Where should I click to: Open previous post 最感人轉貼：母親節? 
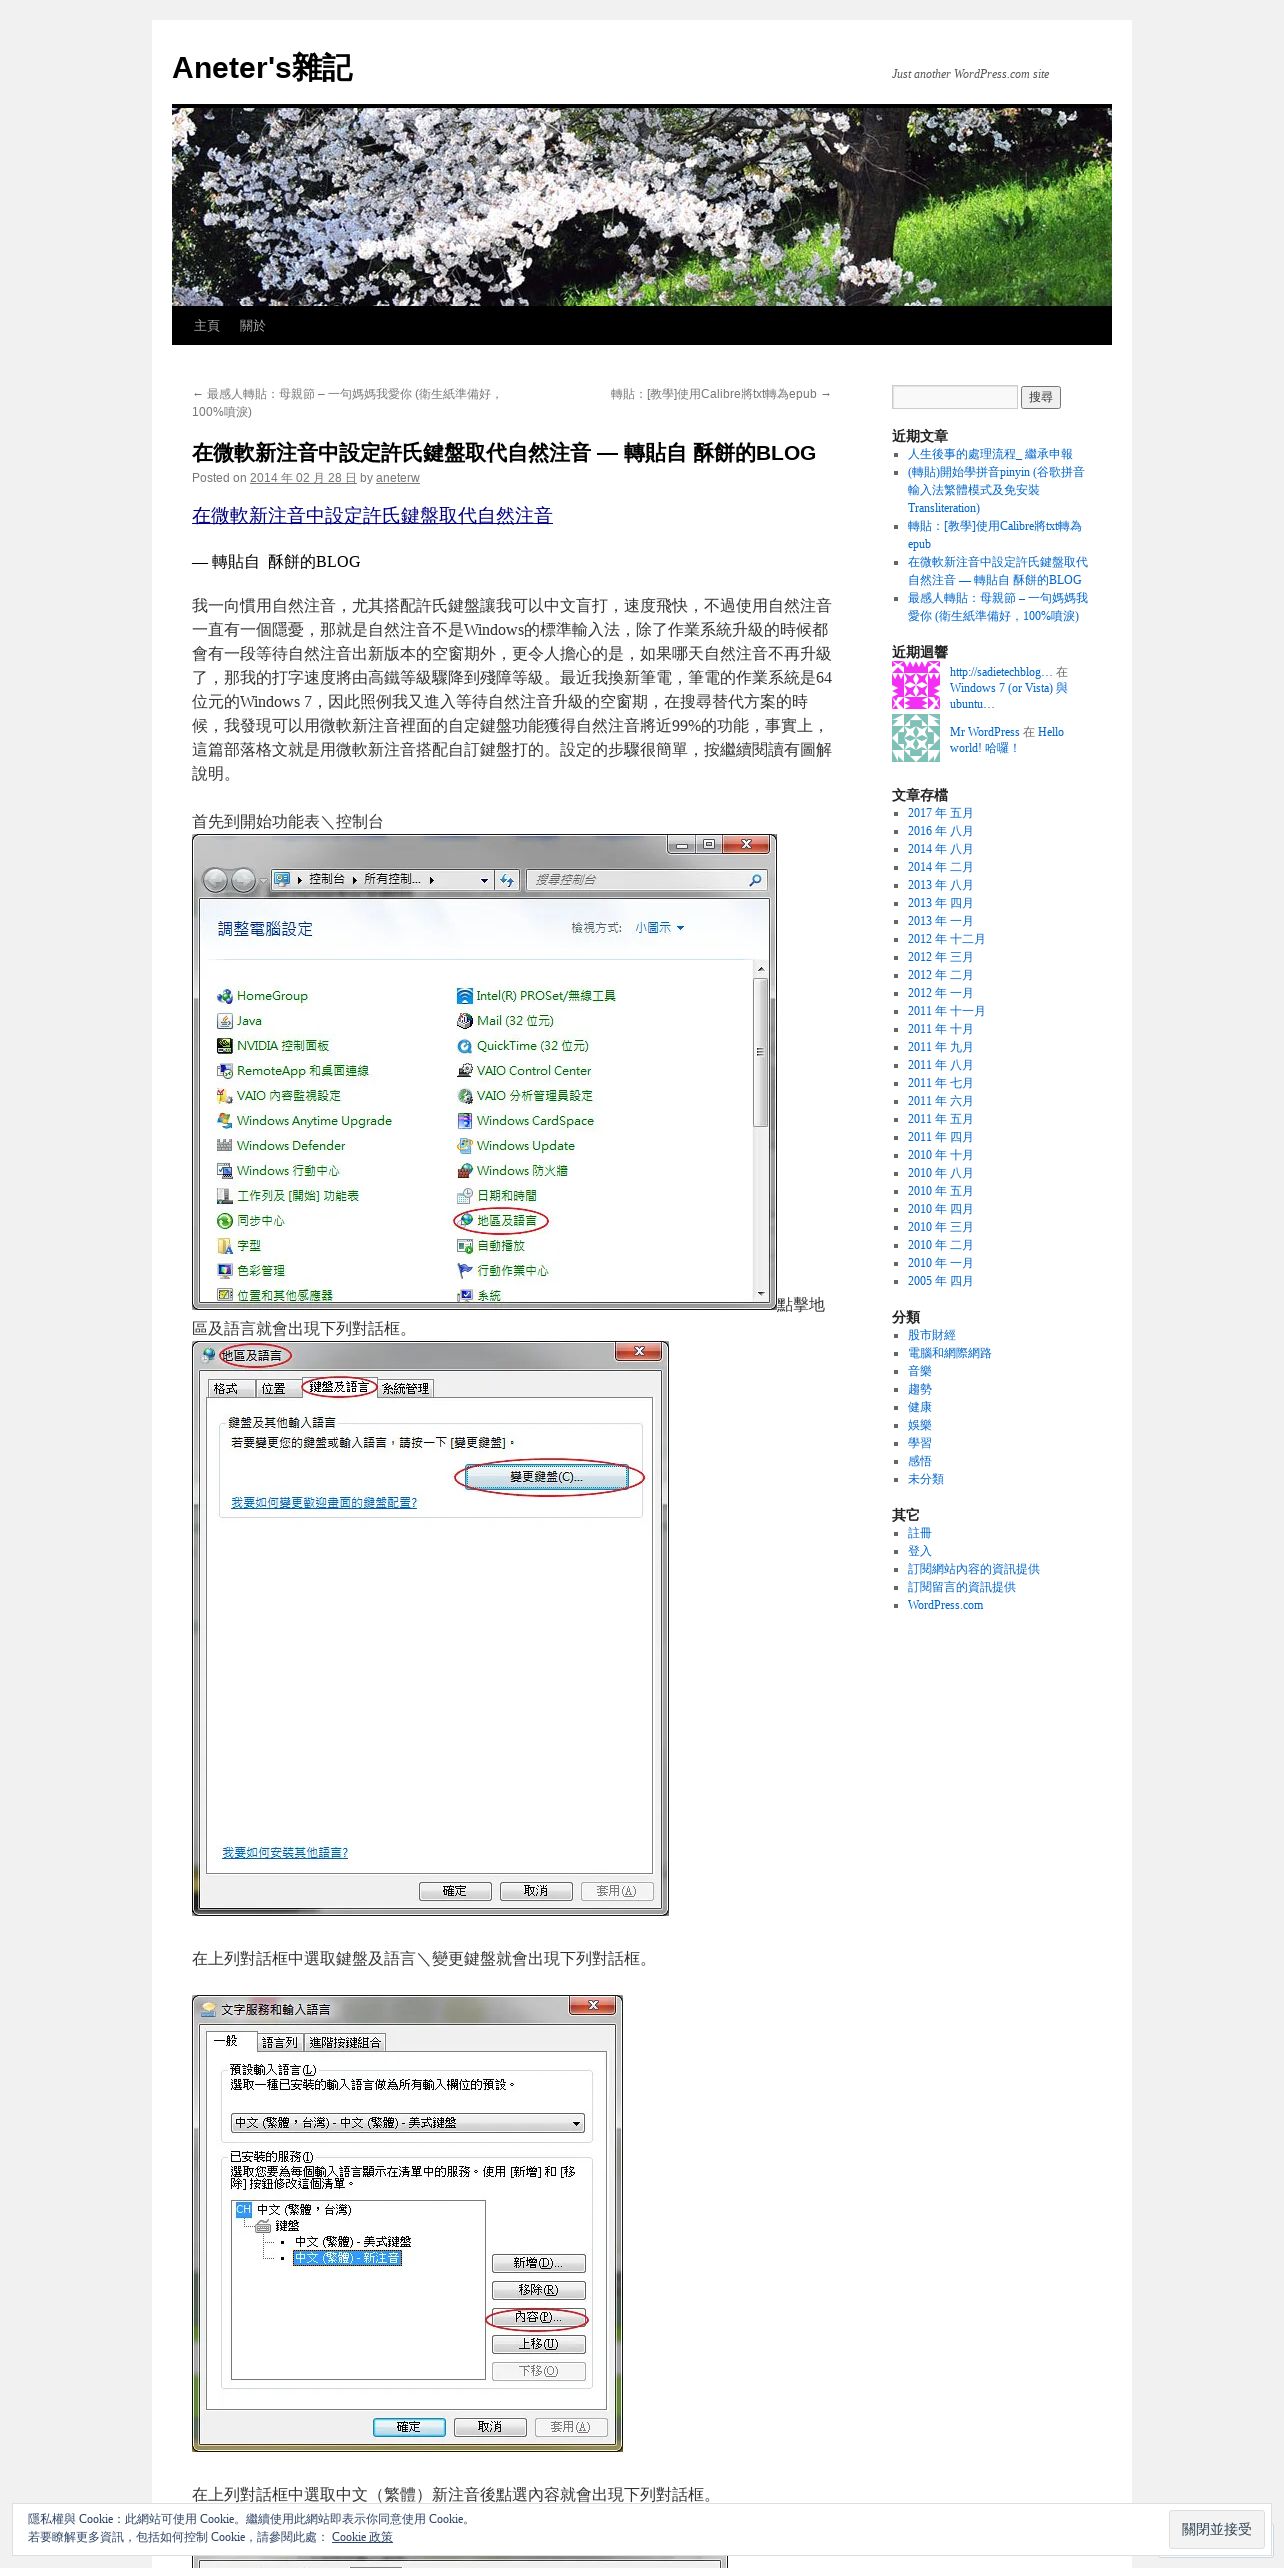point(346,403)
